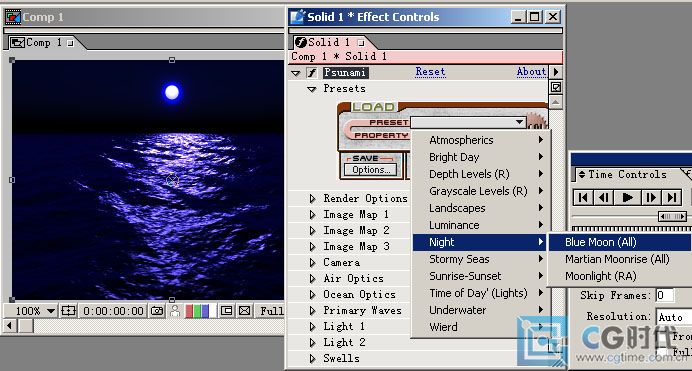Screen dimensions: 692x371
Task: Choose the Blue Moon (All) preset
Action: [620, 242]
